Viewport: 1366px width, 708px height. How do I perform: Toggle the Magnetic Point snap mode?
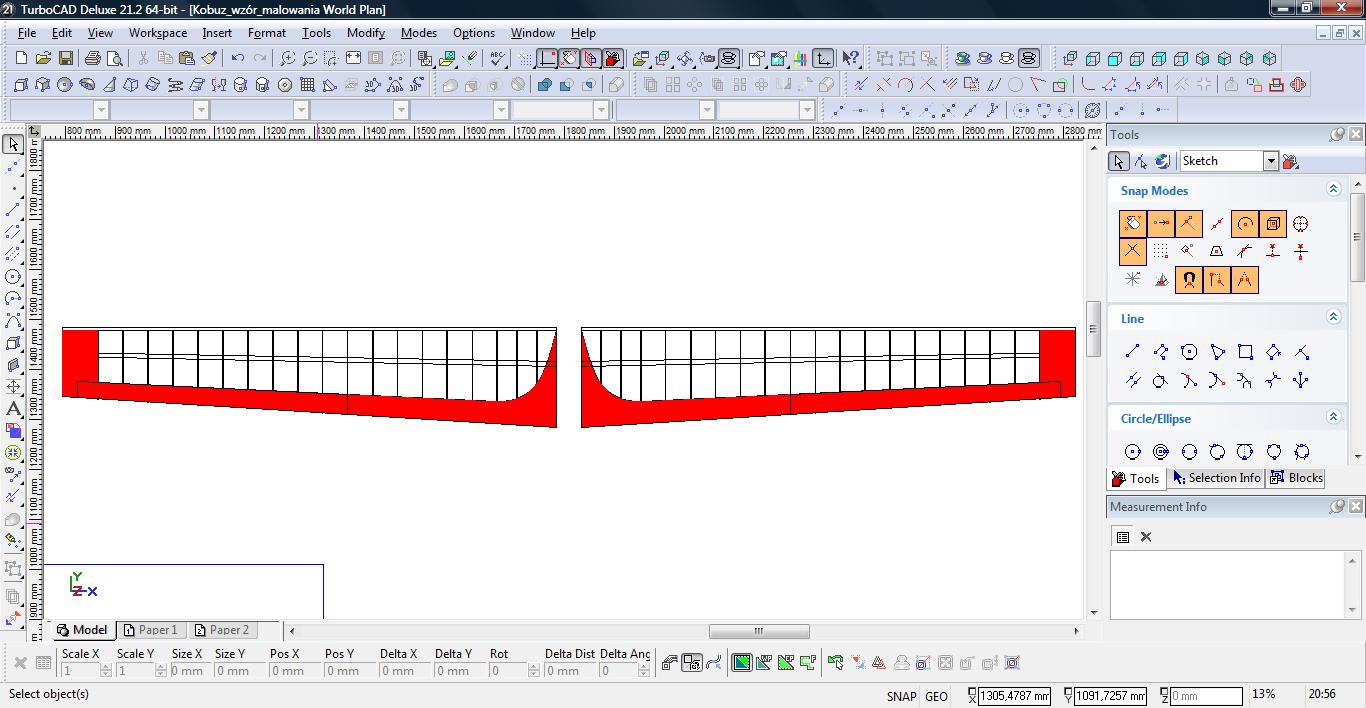click(1189, 280)
